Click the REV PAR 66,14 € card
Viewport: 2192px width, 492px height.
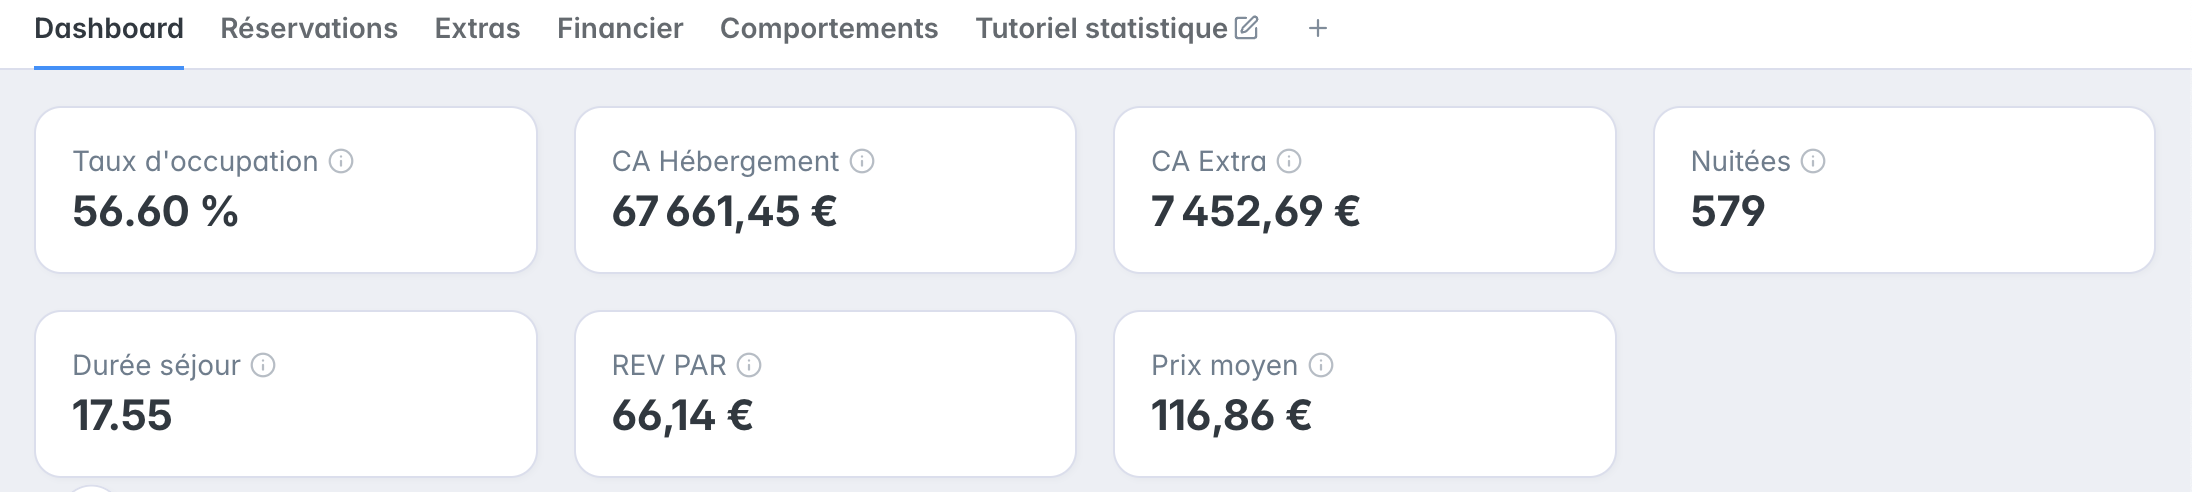point(825,394)
